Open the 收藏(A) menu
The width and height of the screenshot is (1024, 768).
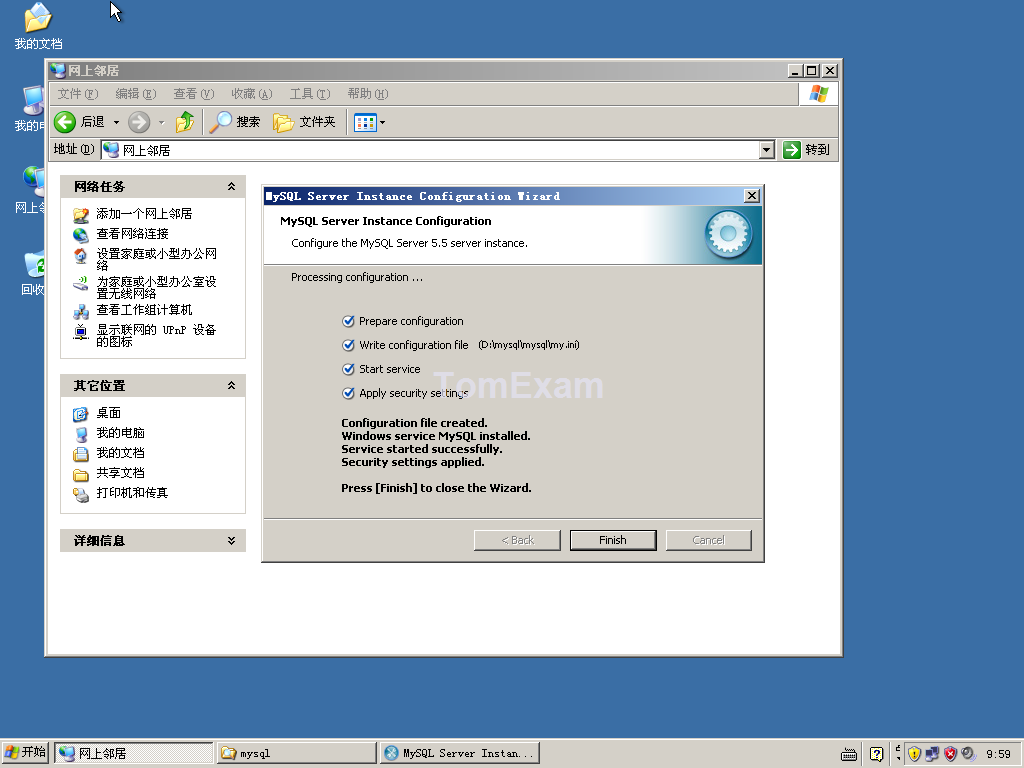pos(251,94)
